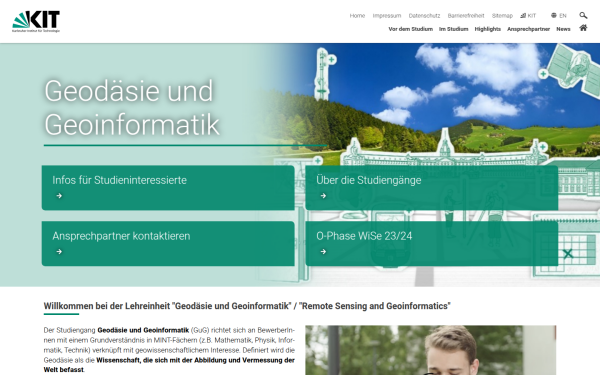Open the Impressum link
Viewport: 600px width, 375px height.
point(387,16)
